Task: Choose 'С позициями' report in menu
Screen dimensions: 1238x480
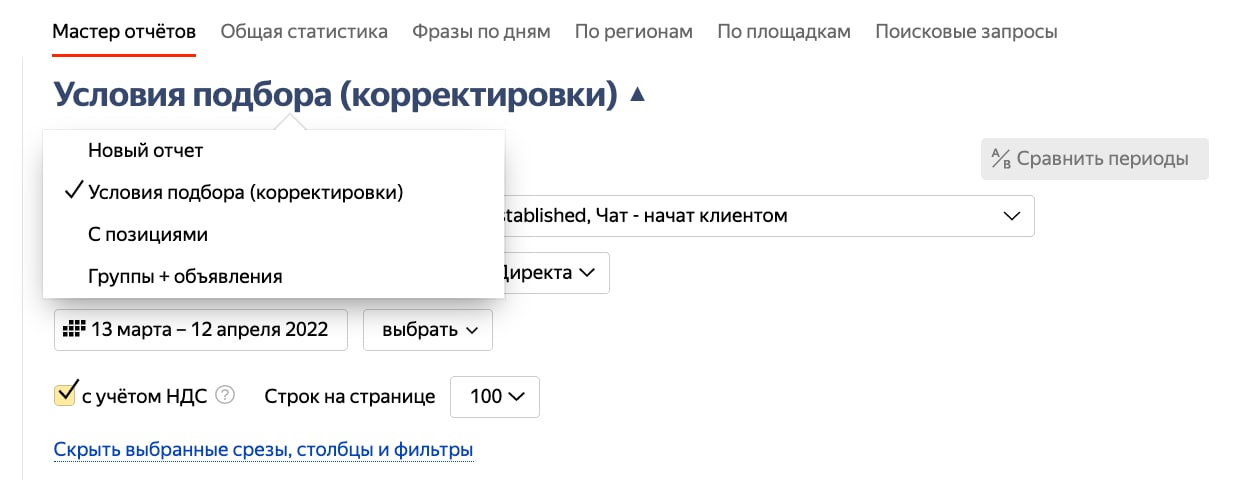Action: click(148, 235)
